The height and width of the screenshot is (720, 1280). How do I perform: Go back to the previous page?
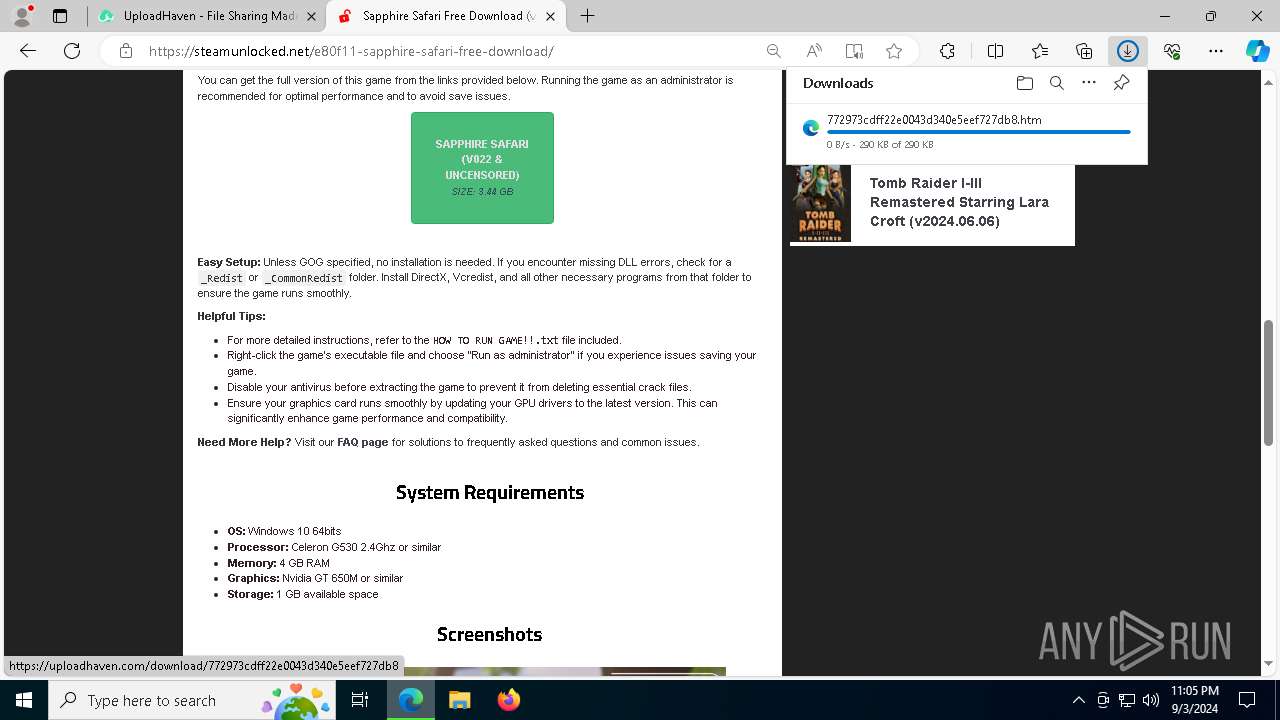click(x=28, y=51)
